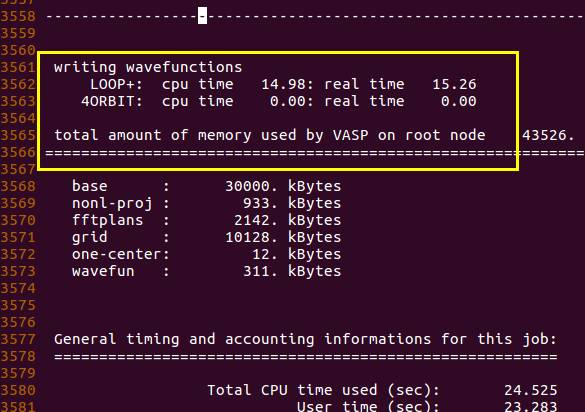Click the 'wavefun' label
Viewport: 585px width, 412px height.
pos(103,271)
